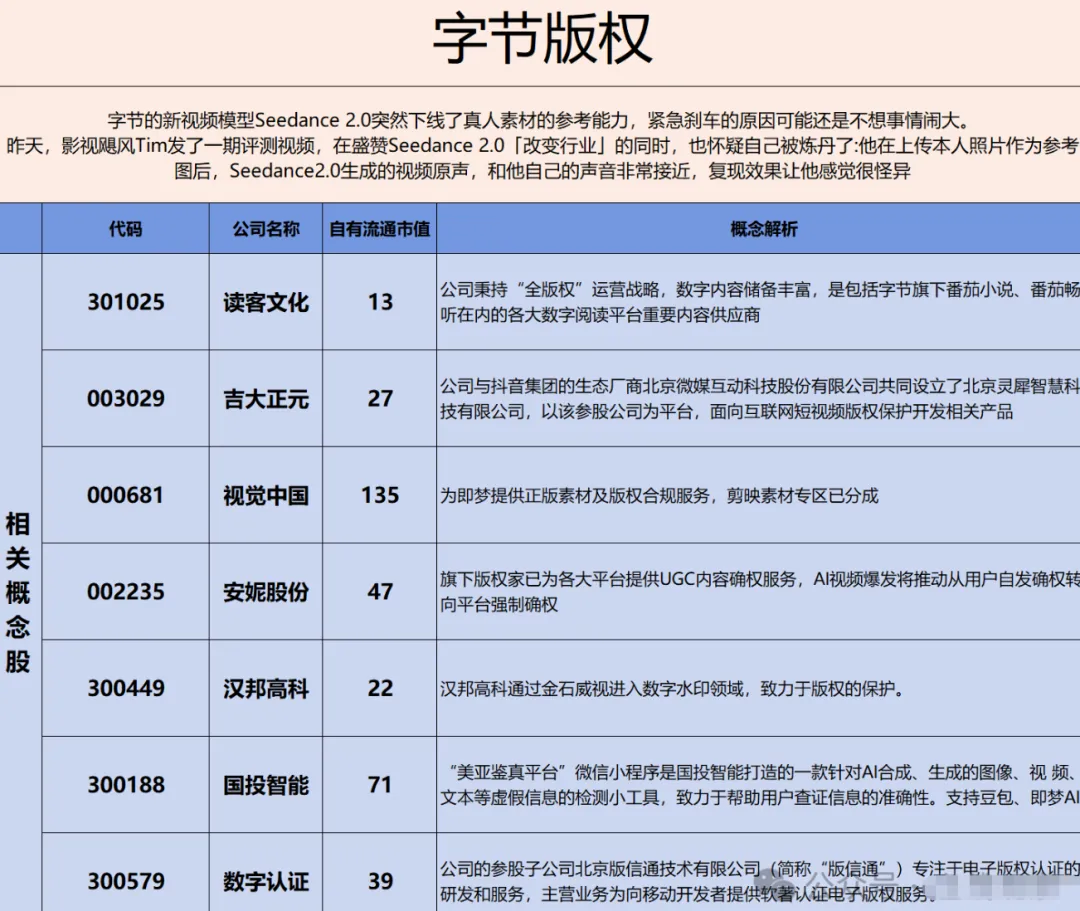Click the company name 吉大正元
Image resolution: width=1080 pixels, height=911 pixels.
266,399
